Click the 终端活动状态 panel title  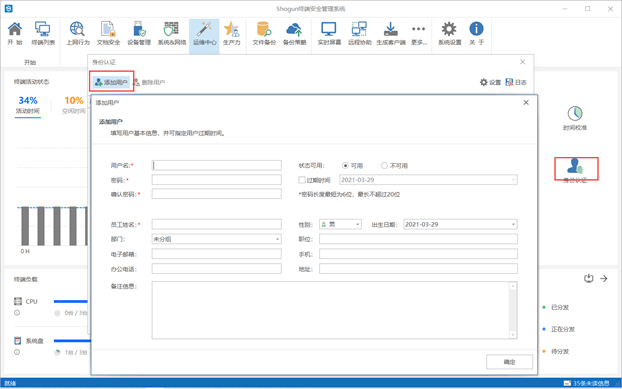tap(31, 82)
